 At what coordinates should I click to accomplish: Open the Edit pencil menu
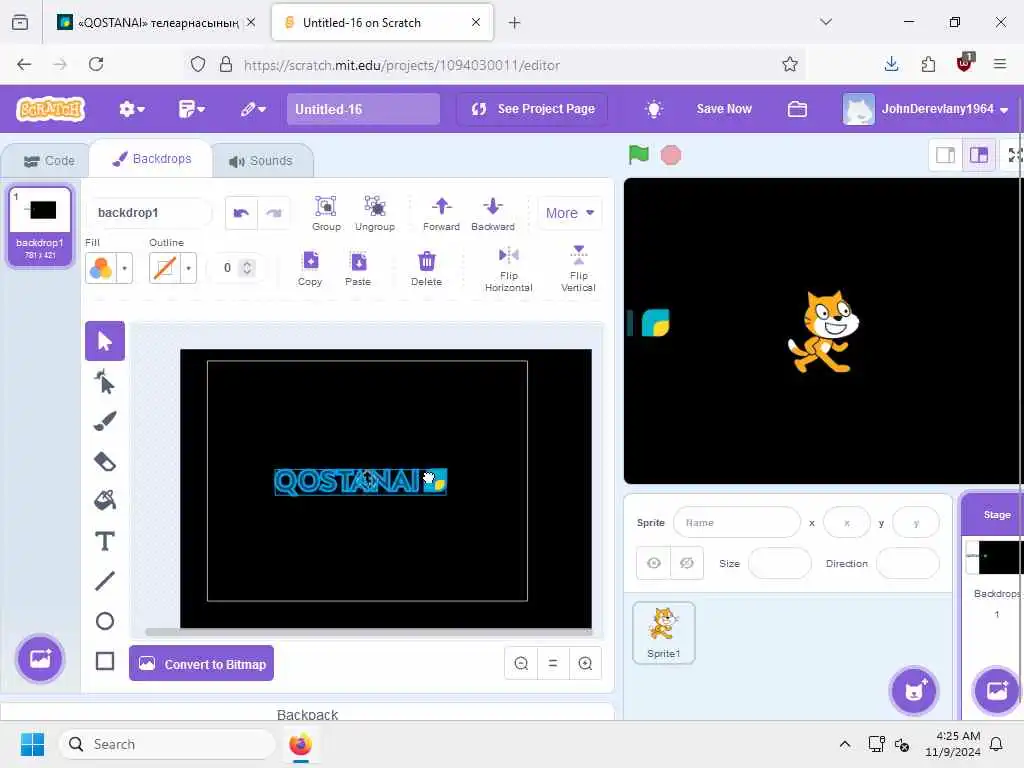(x=253, y=109)
